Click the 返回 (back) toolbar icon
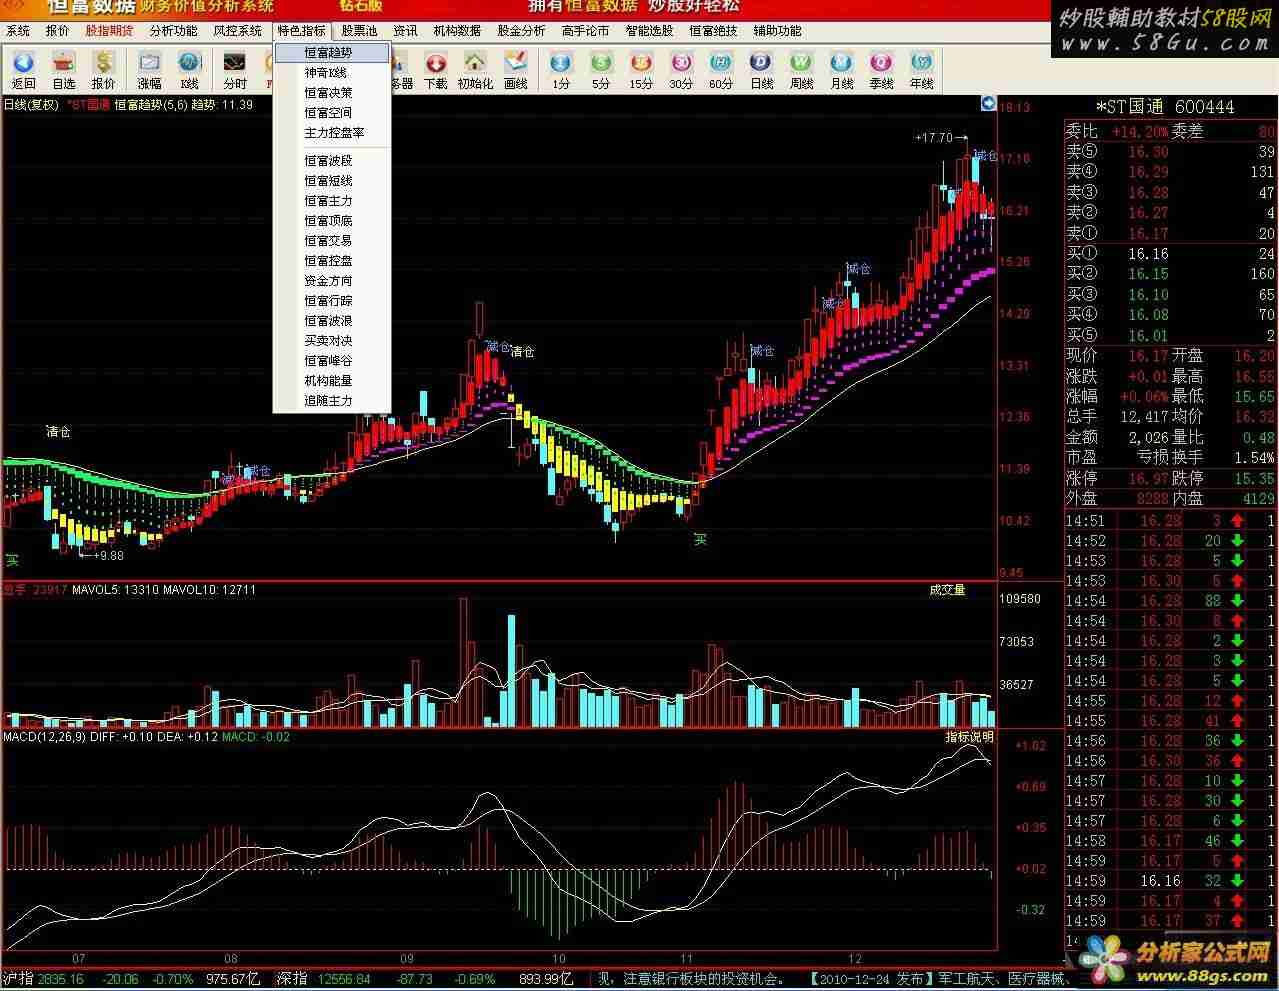 [x=23, y=70]
